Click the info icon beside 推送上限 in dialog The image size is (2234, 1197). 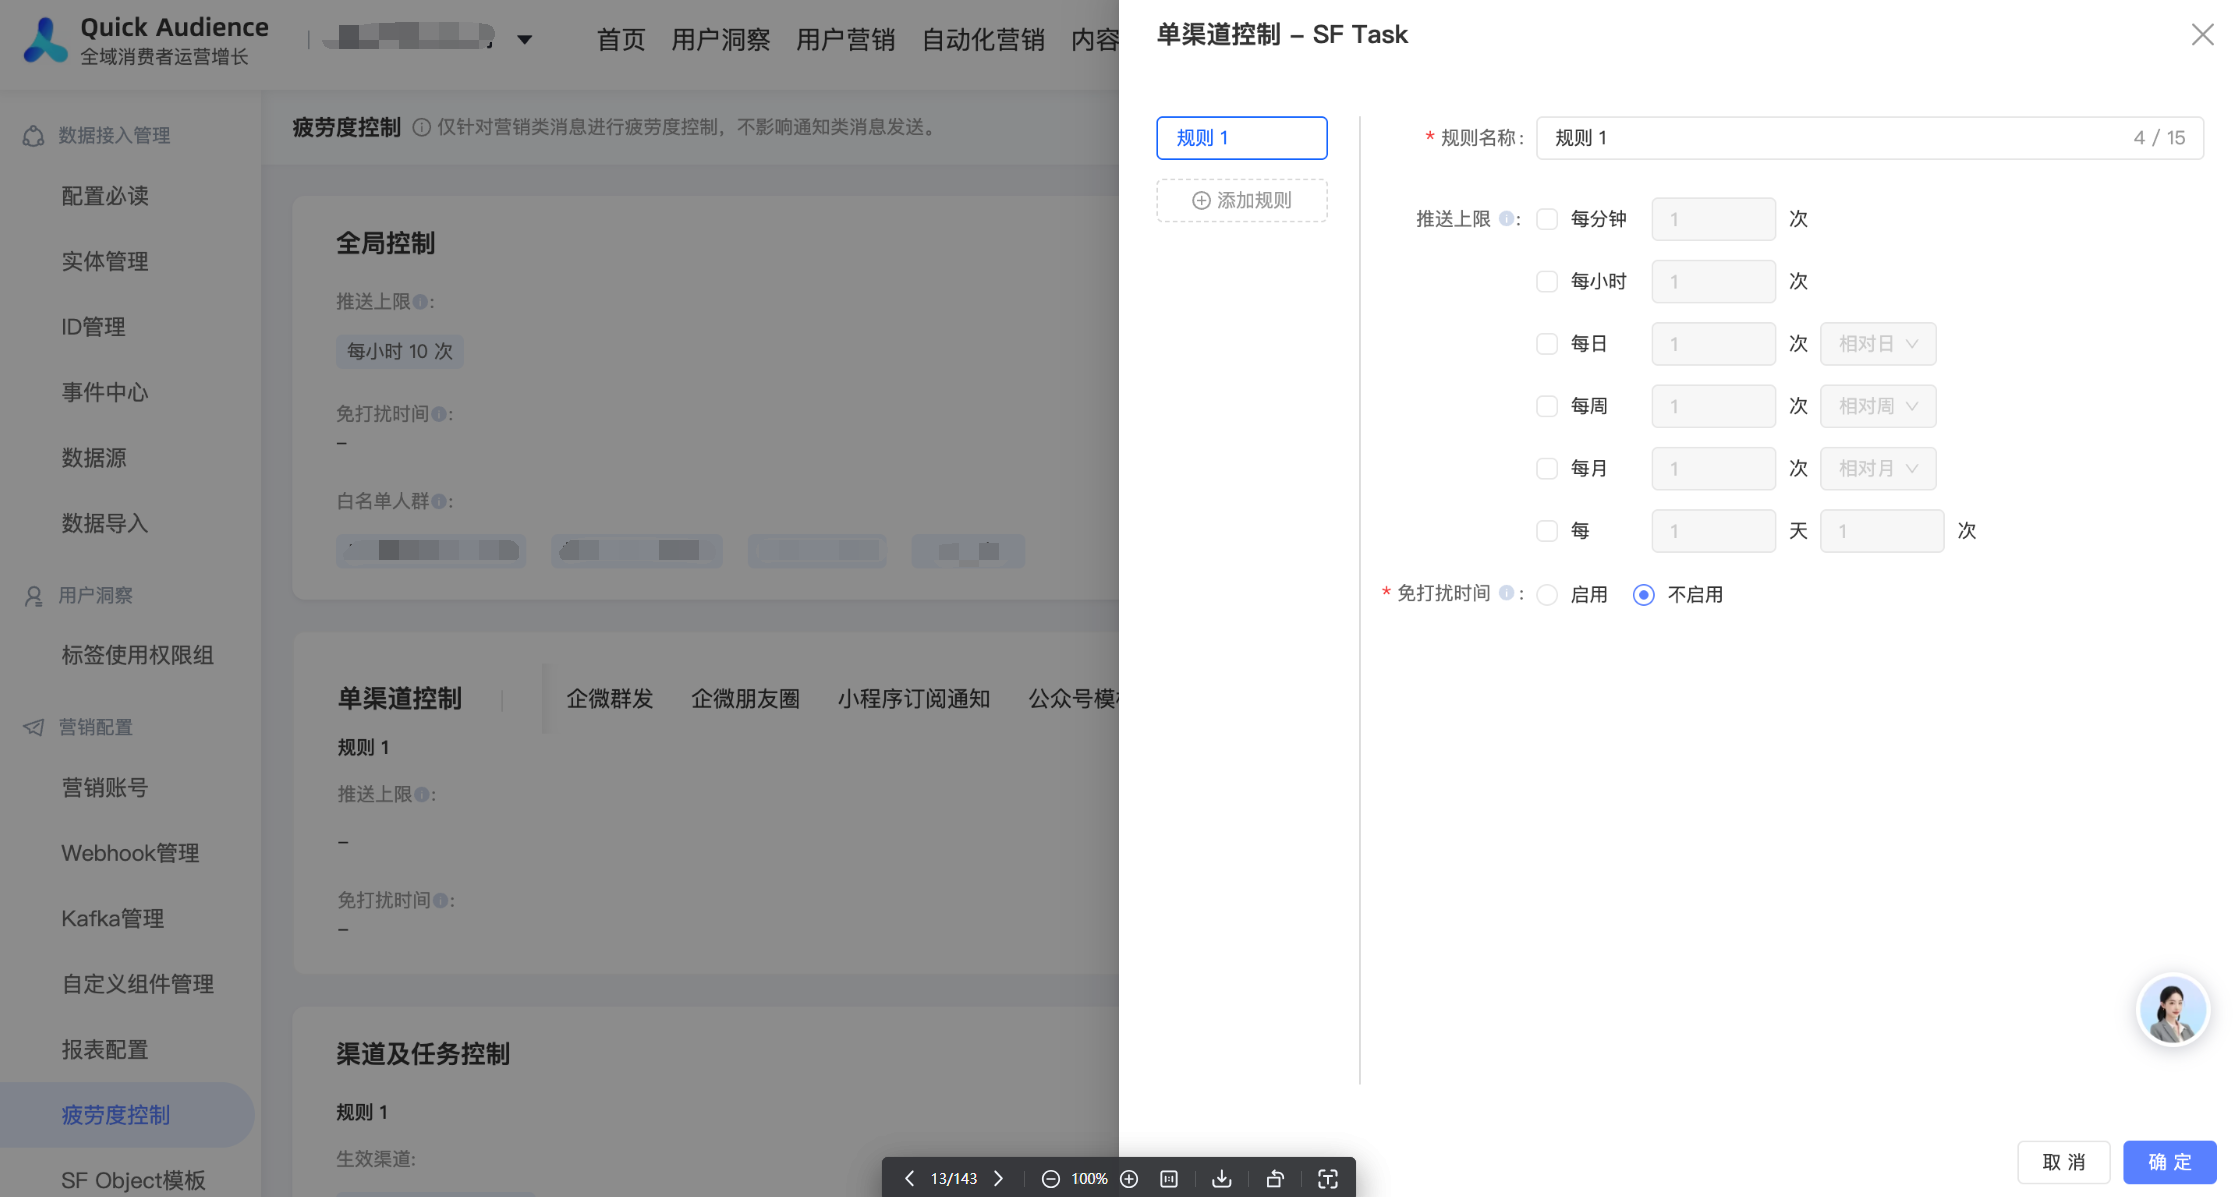(x=1506, y=218)
